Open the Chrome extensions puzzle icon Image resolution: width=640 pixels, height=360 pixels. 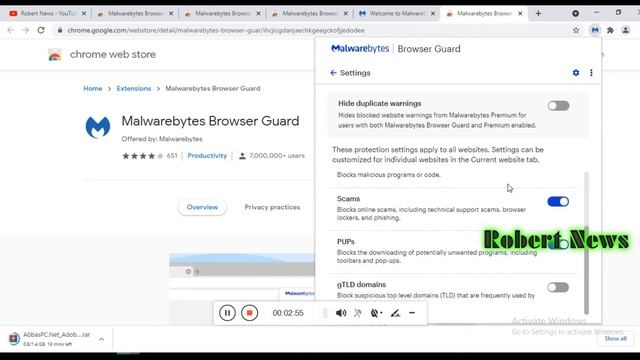click(610, 30)
